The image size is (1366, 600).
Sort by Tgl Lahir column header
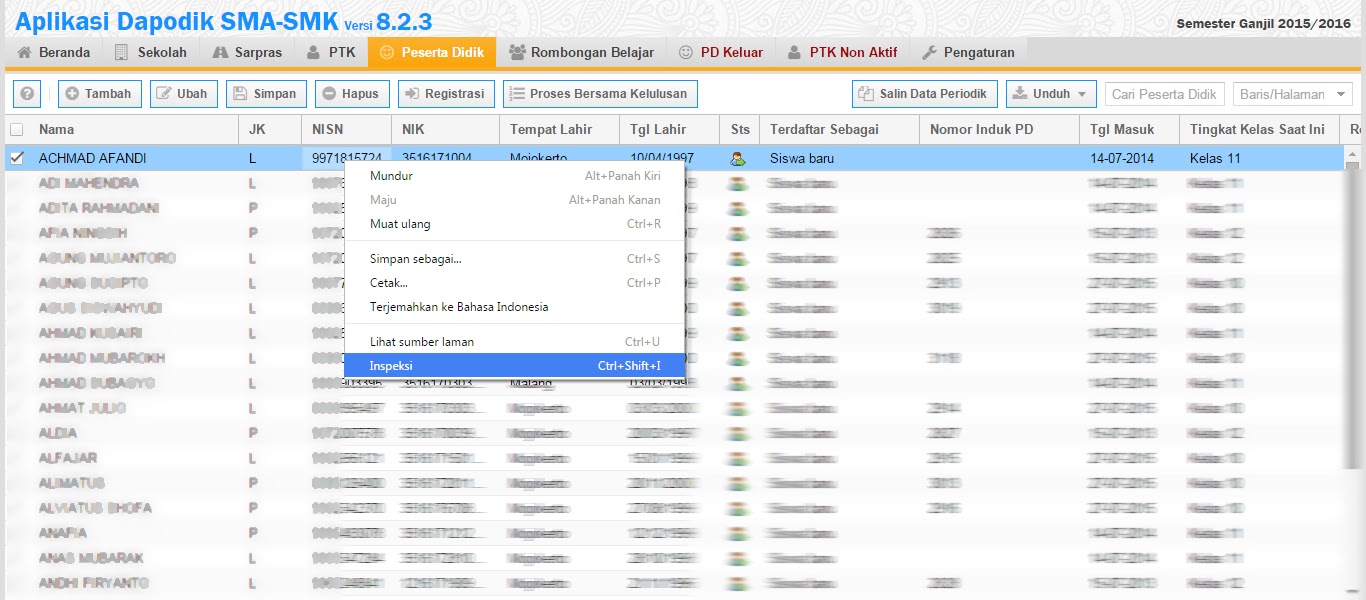pos(669,129)
